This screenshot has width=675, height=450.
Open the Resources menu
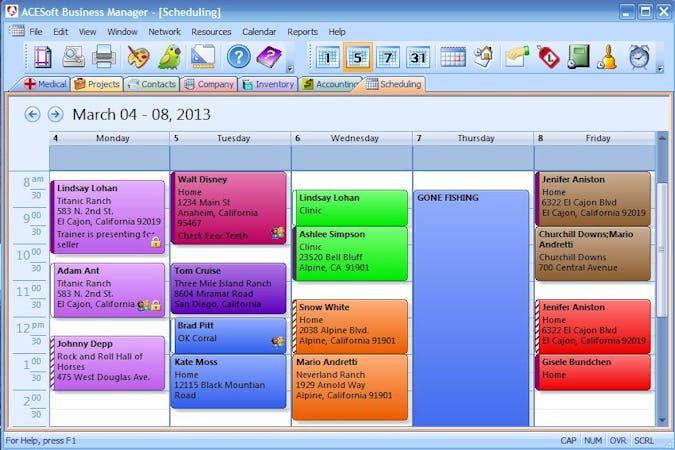tap(211, 32)
